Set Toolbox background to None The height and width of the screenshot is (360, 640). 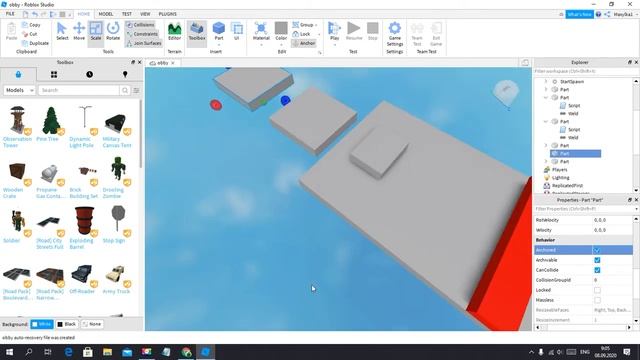91,324
